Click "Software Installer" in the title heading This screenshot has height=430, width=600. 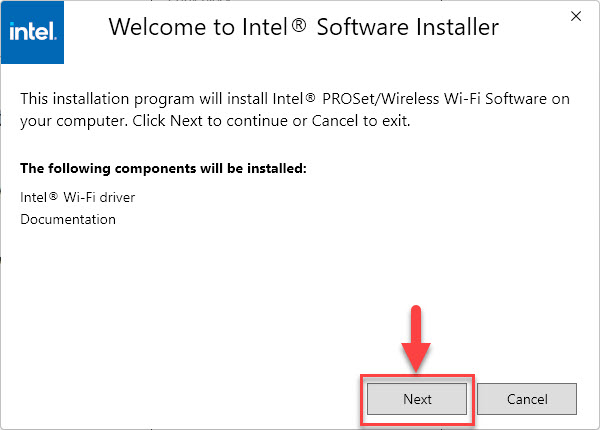[x=408, y=27]
